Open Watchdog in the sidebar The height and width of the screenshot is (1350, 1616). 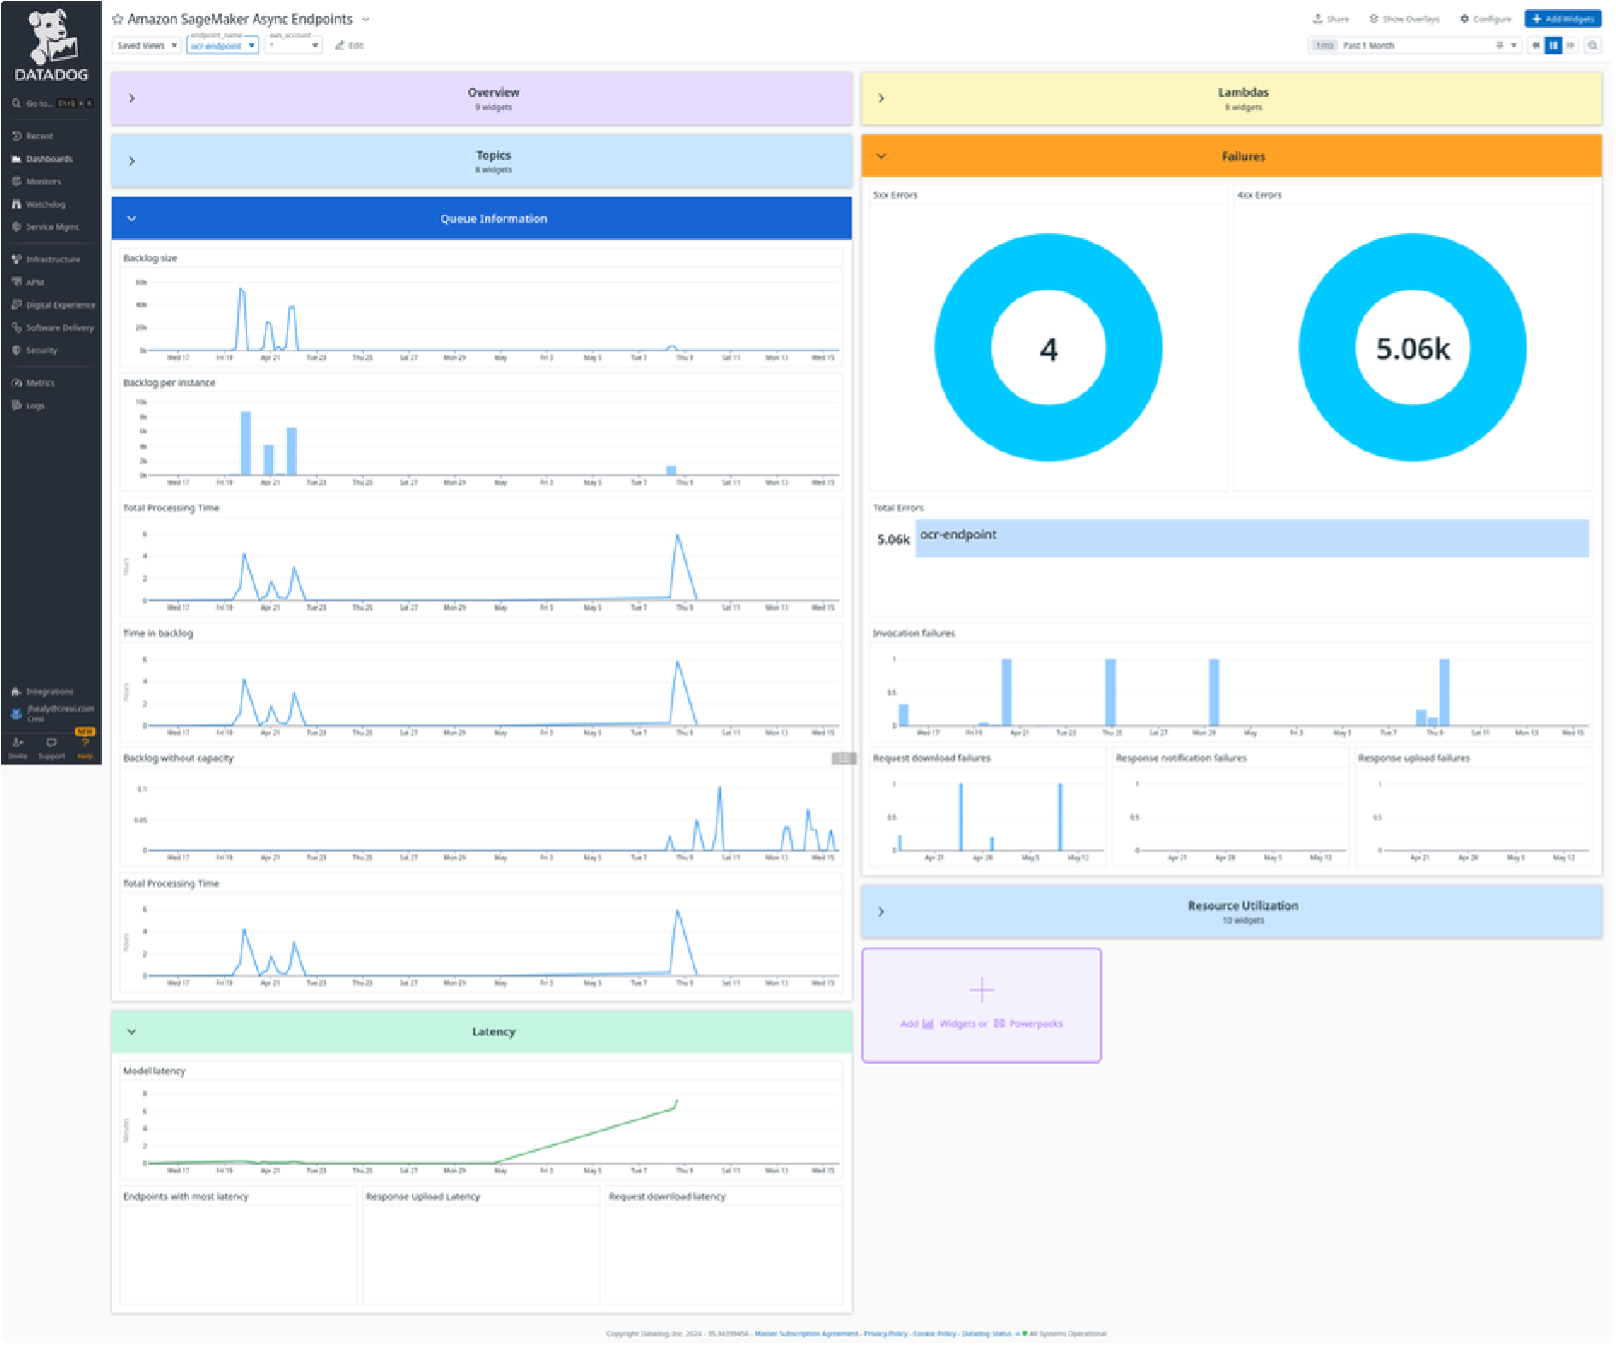tap(42, 204)
